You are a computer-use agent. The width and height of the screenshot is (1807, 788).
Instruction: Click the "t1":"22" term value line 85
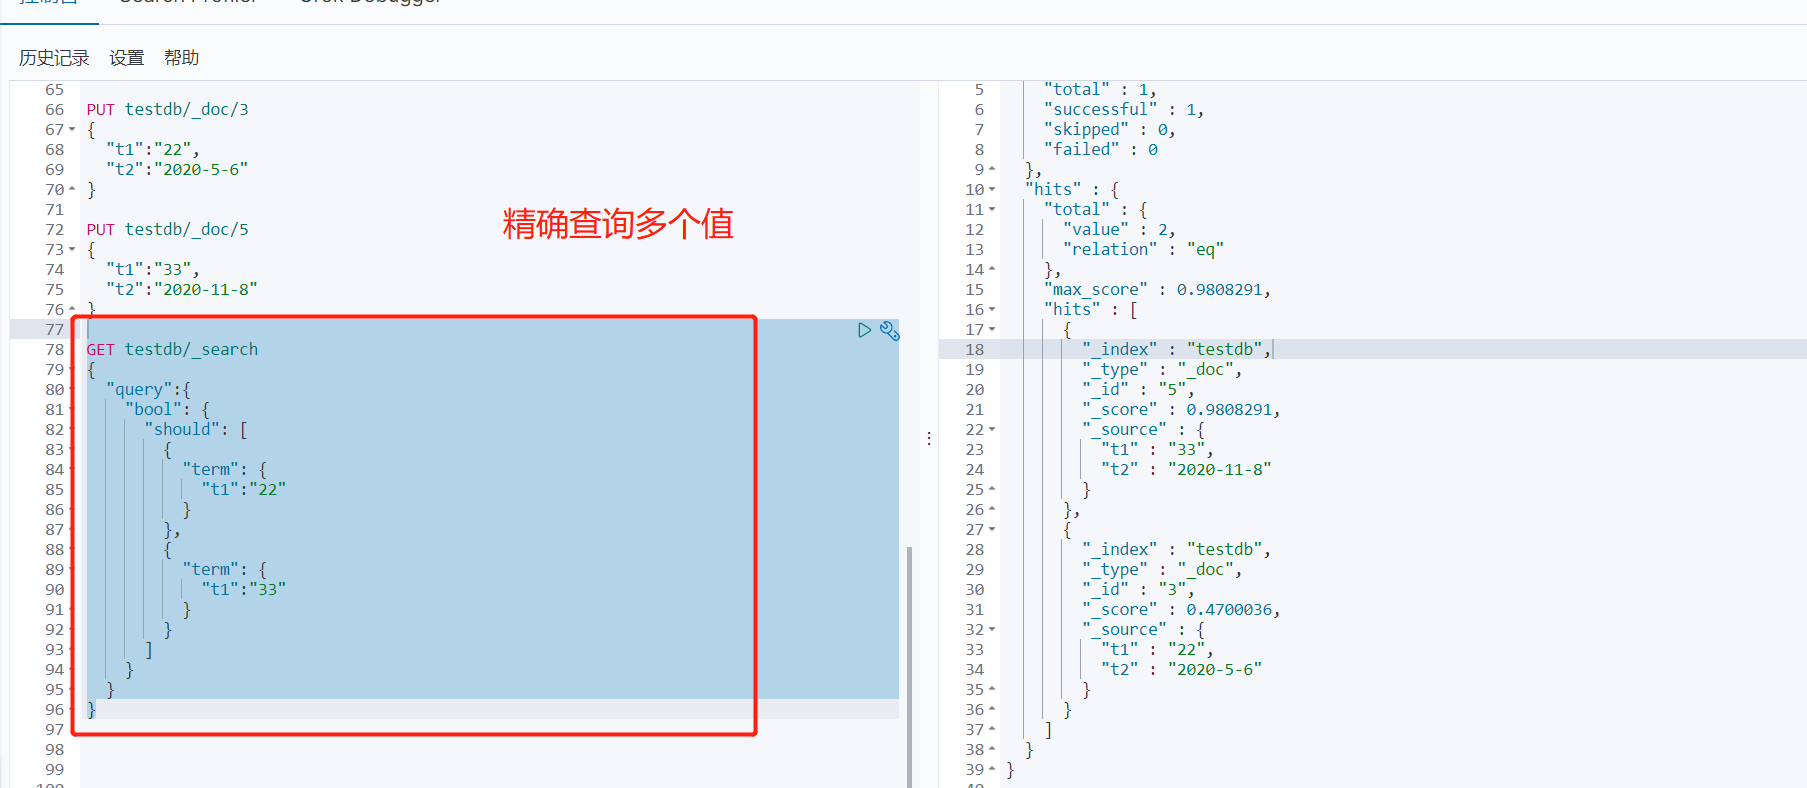pos(244,490)
